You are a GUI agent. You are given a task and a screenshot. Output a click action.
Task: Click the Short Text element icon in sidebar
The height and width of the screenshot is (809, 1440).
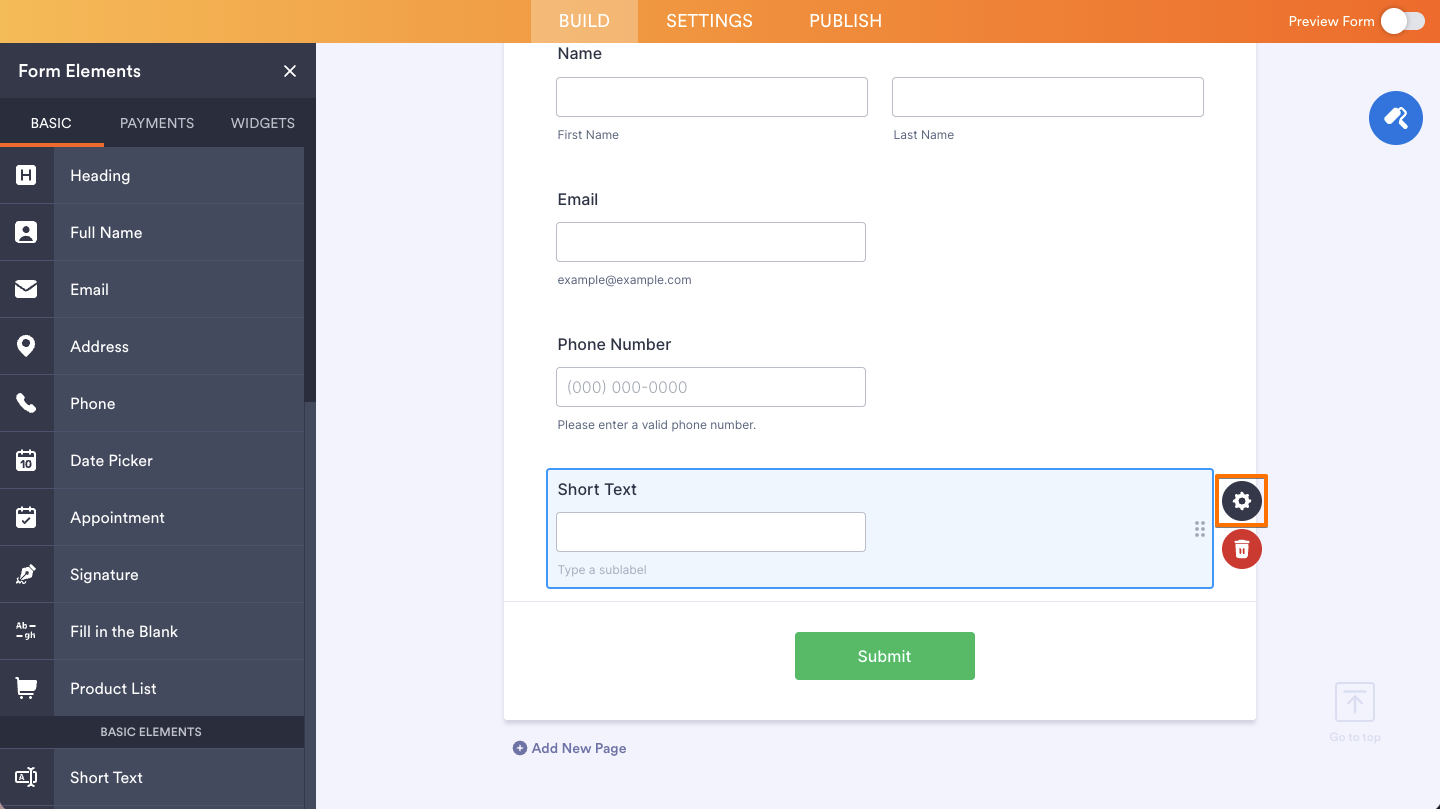(x=26, y=778)
